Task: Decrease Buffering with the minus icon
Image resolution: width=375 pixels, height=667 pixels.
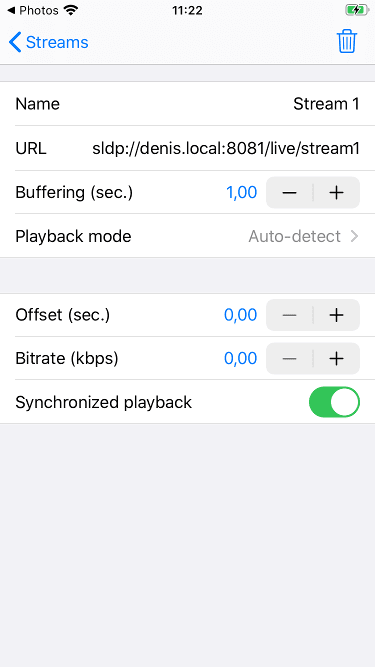Action: pyautogui.click(x=290, y=193)
